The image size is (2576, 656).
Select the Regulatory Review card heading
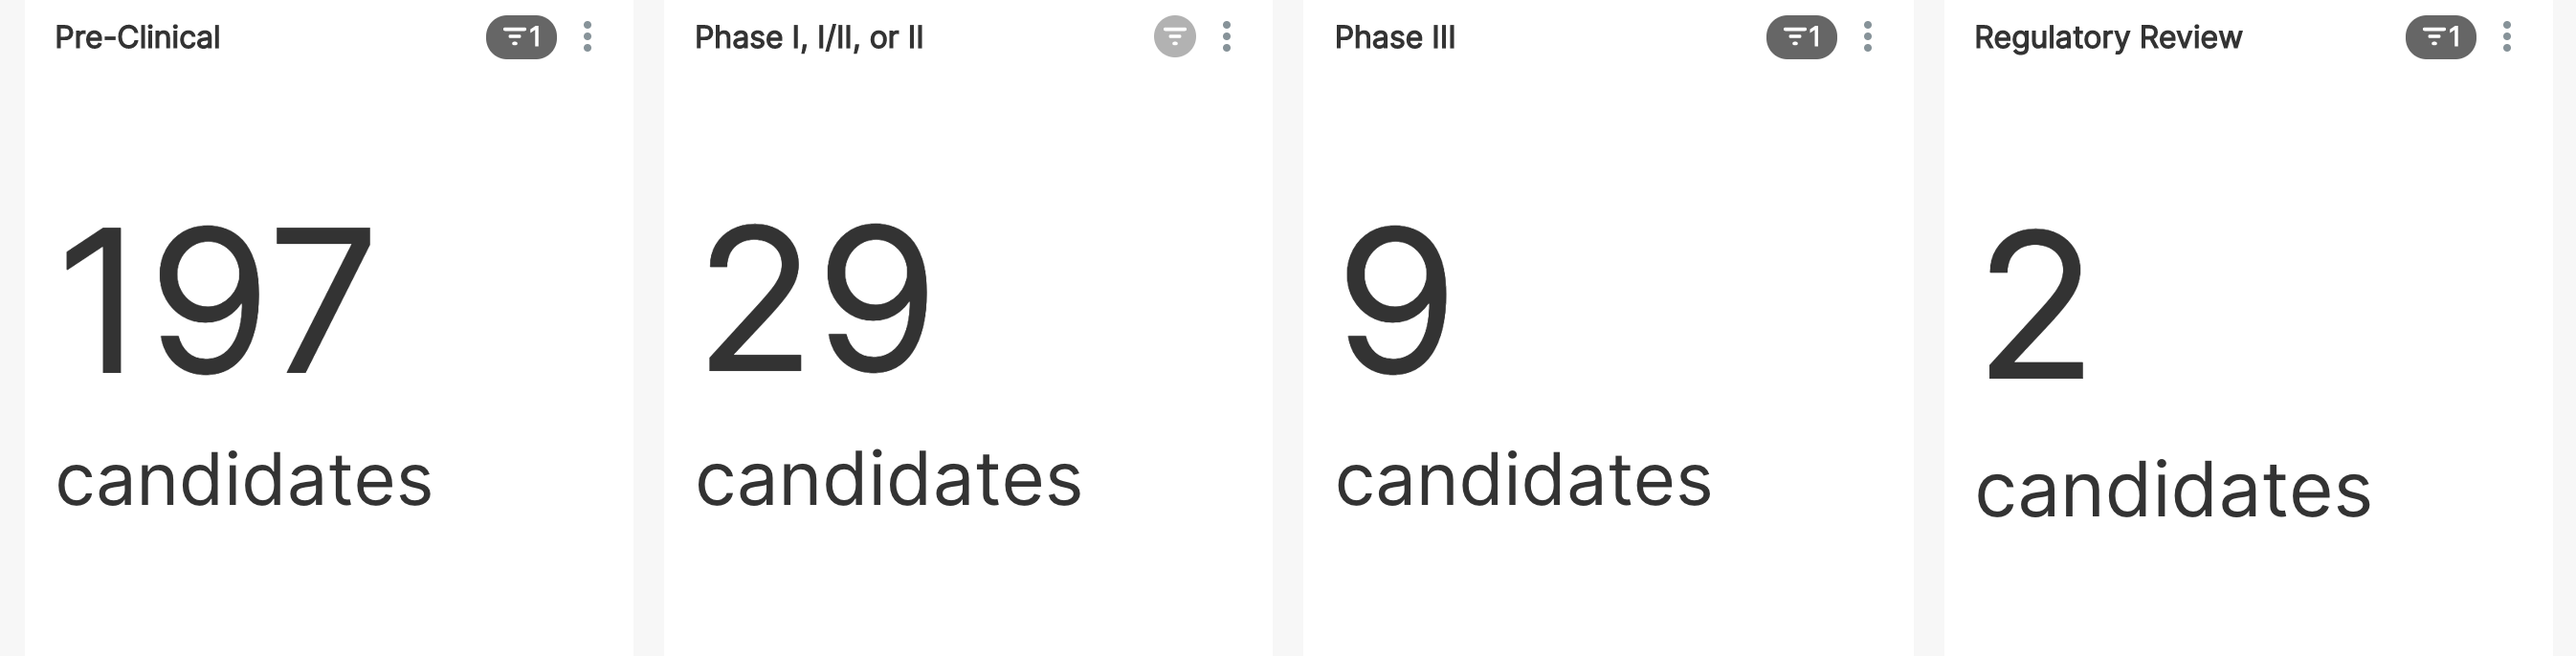2107,38
